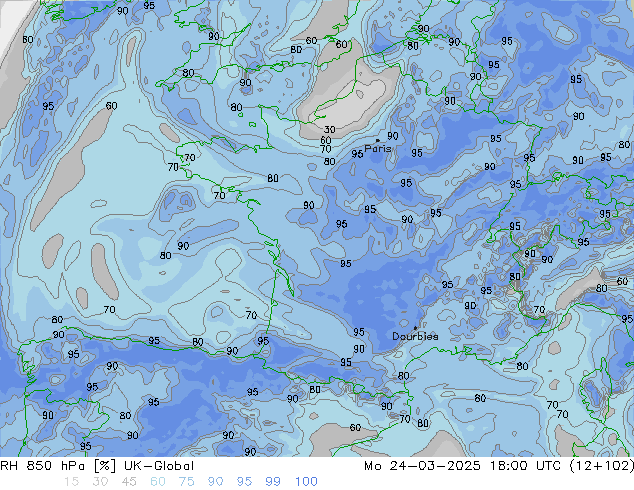
Task: Click the legend value 100
Action: (306, 482)
